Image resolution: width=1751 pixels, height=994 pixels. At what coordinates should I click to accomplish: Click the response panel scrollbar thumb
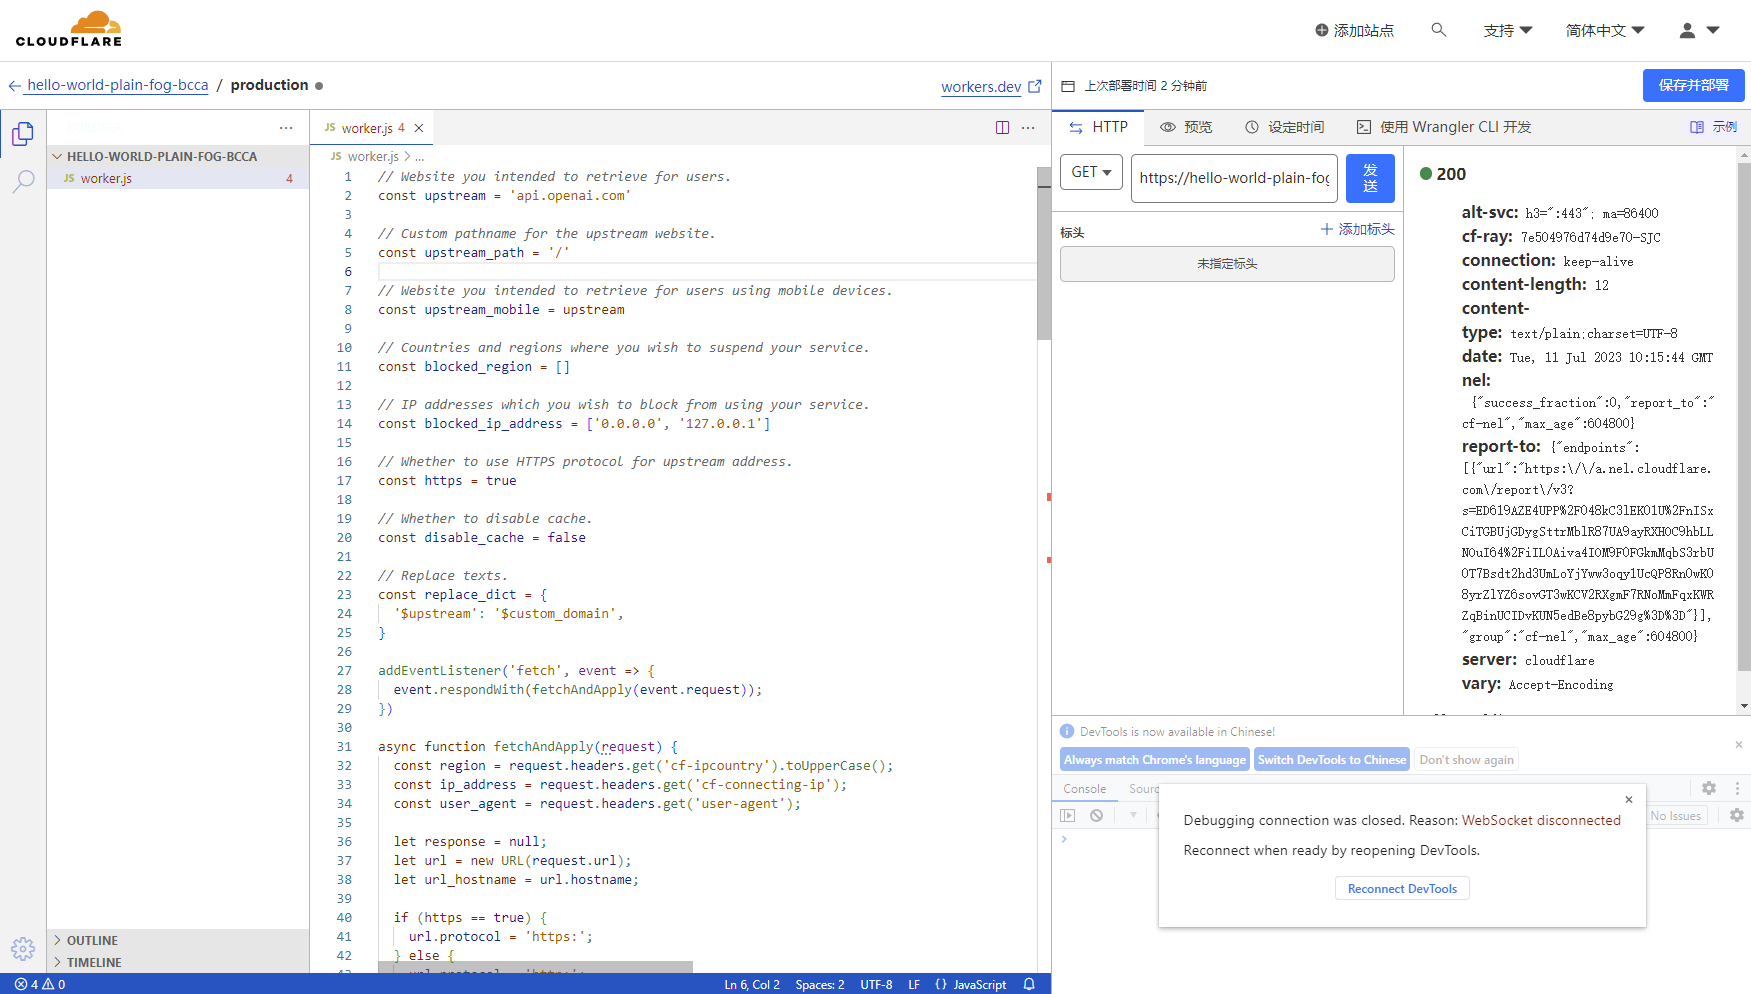[x=1744, y=416]
